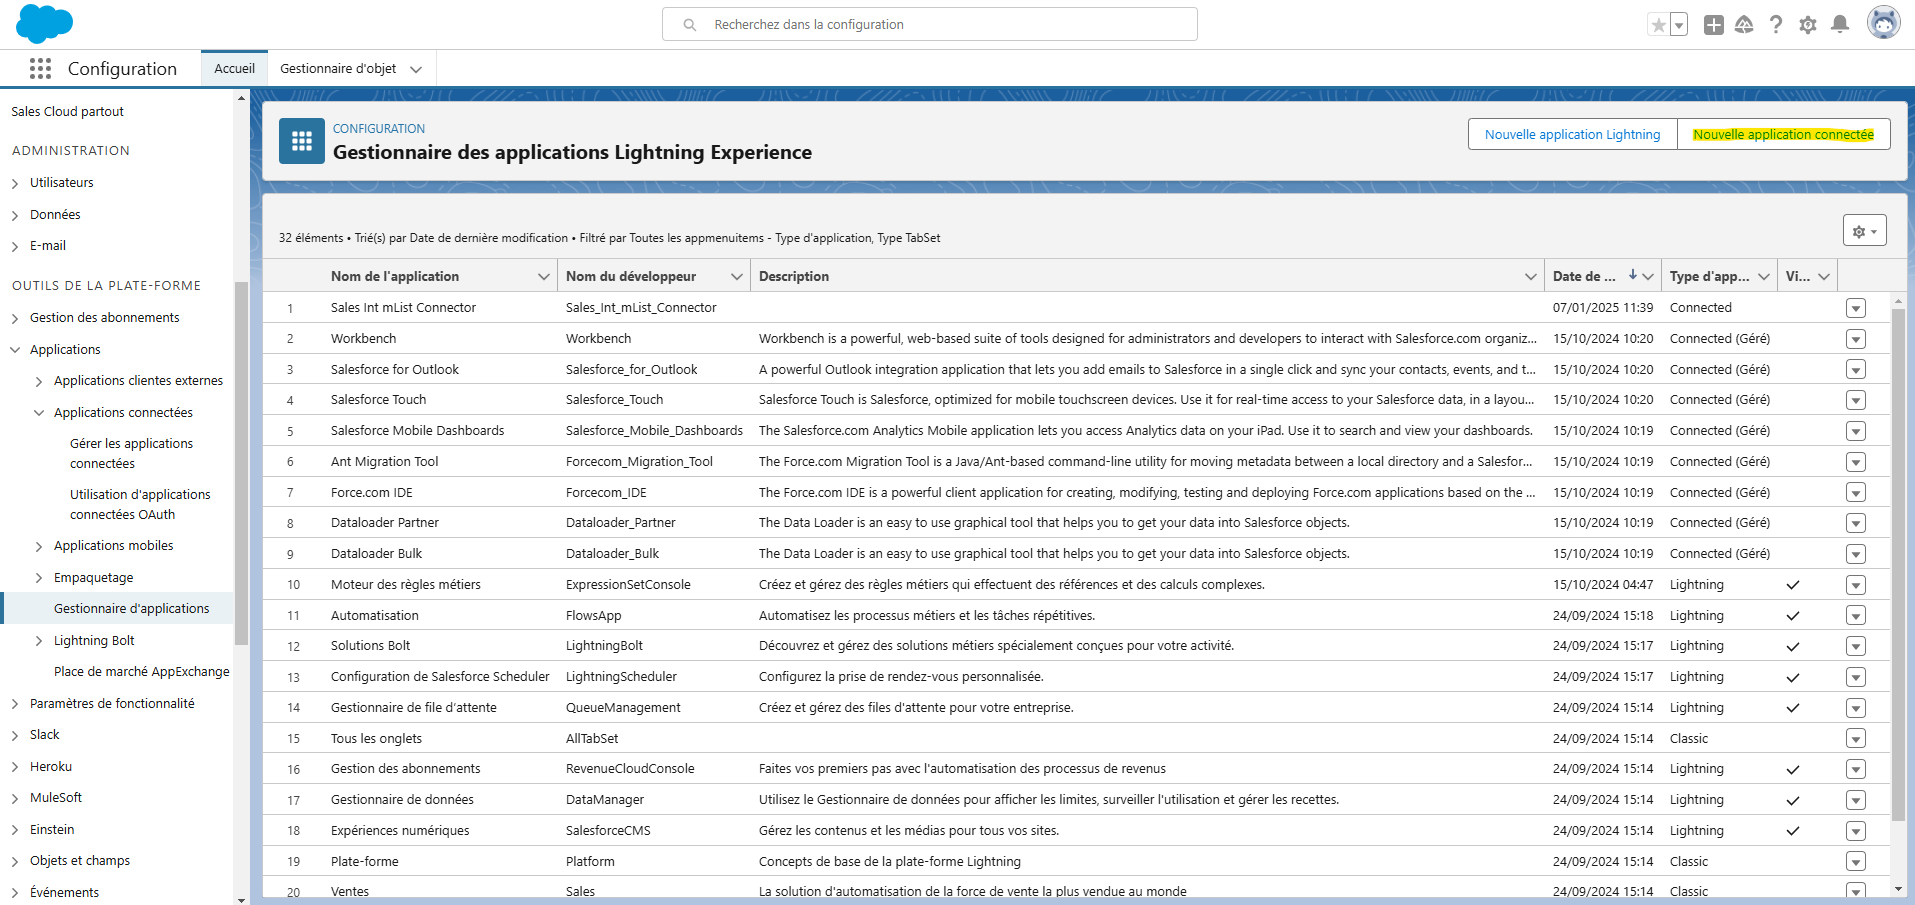Switch to the Accueil tab

(x=234, y=69)
